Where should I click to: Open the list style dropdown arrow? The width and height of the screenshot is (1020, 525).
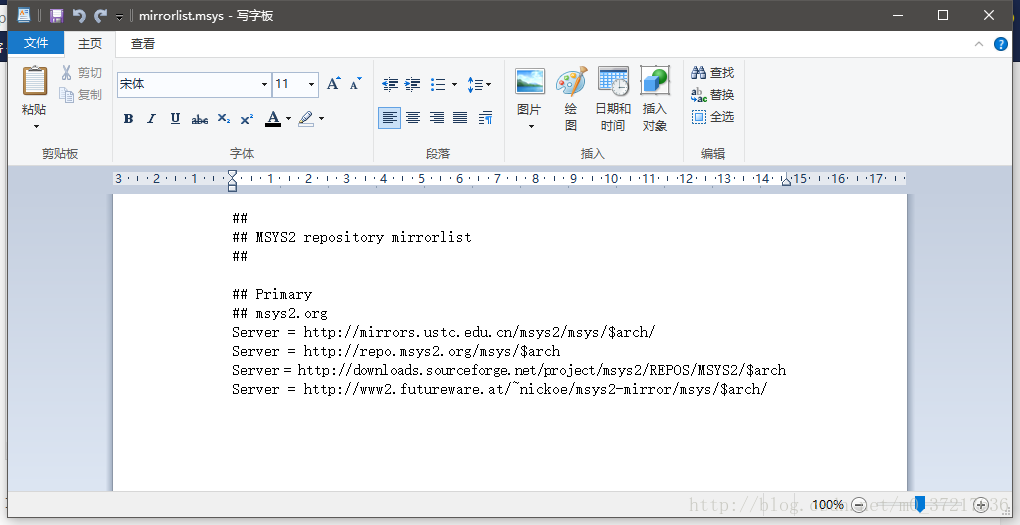[x=454, y=85]
